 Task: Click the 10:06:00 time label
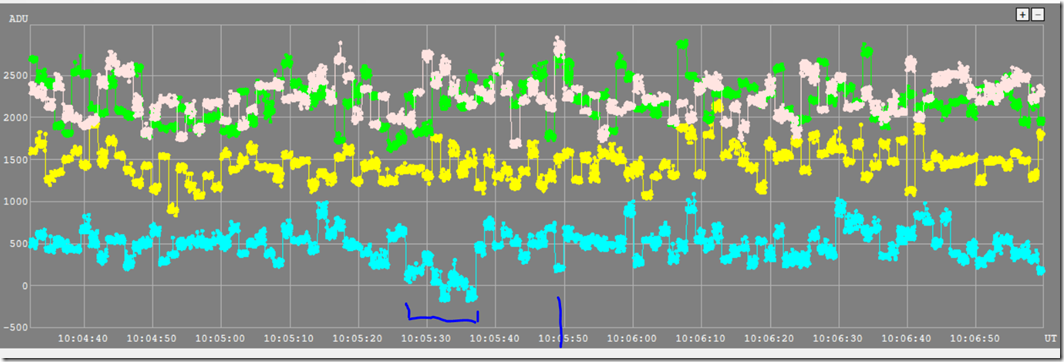pos(633,338)
